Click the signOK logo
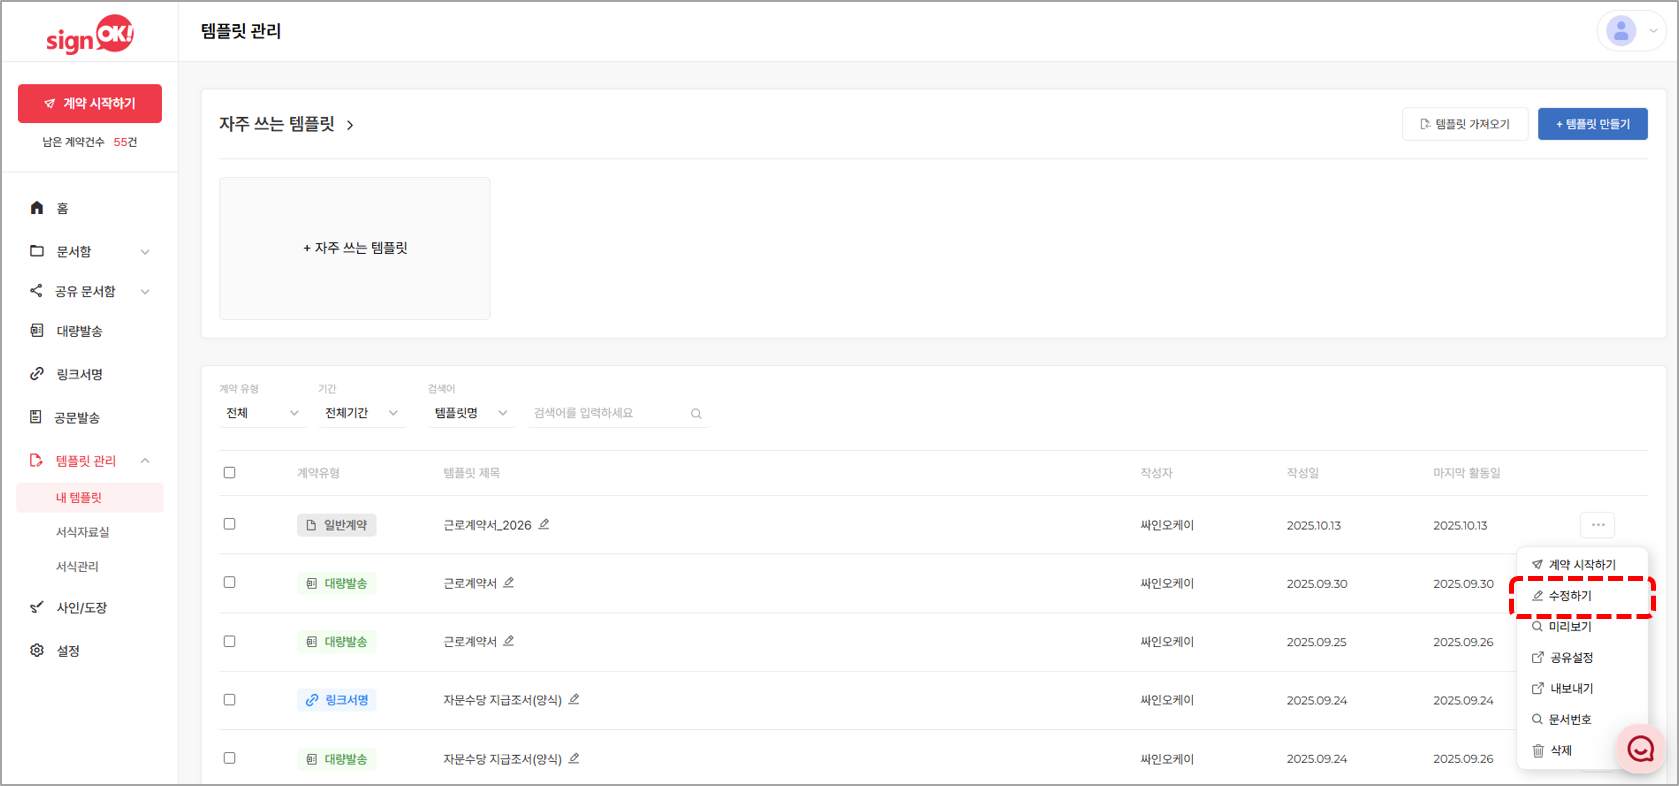 point(90,35)
